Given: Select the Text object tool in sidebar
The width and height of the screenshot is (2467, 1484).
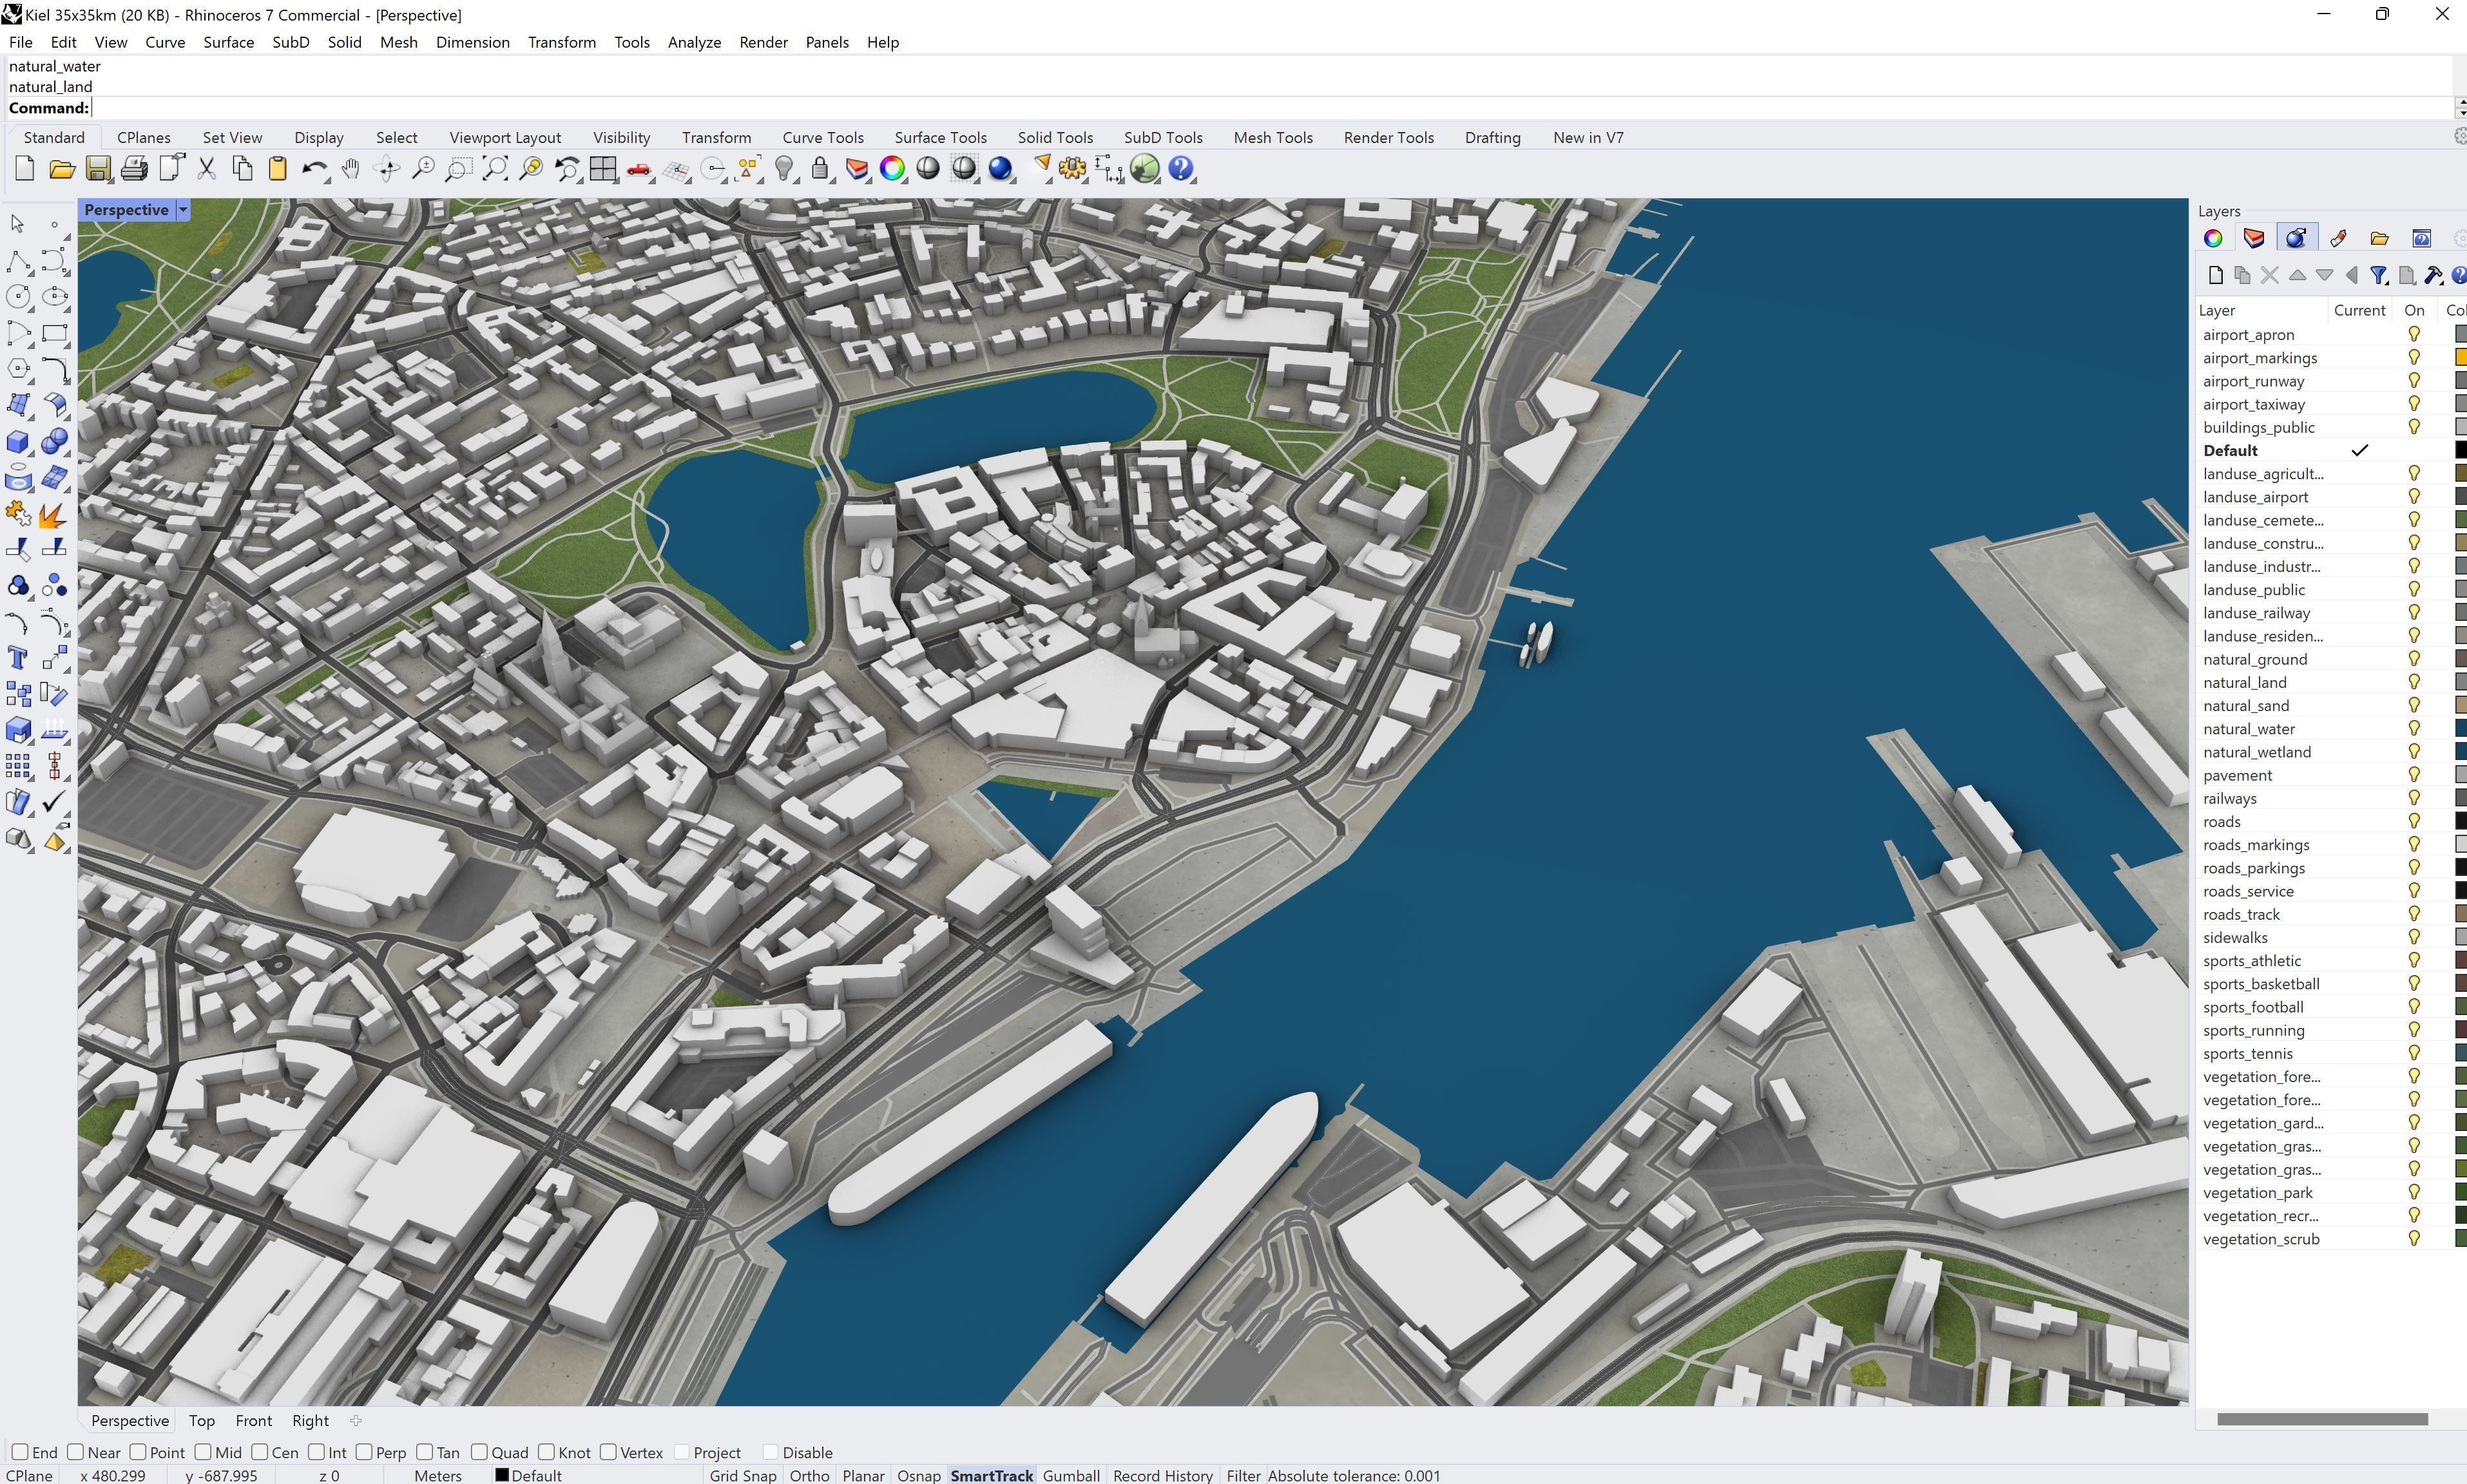Looking at the screenshot, I should (18, 658).
